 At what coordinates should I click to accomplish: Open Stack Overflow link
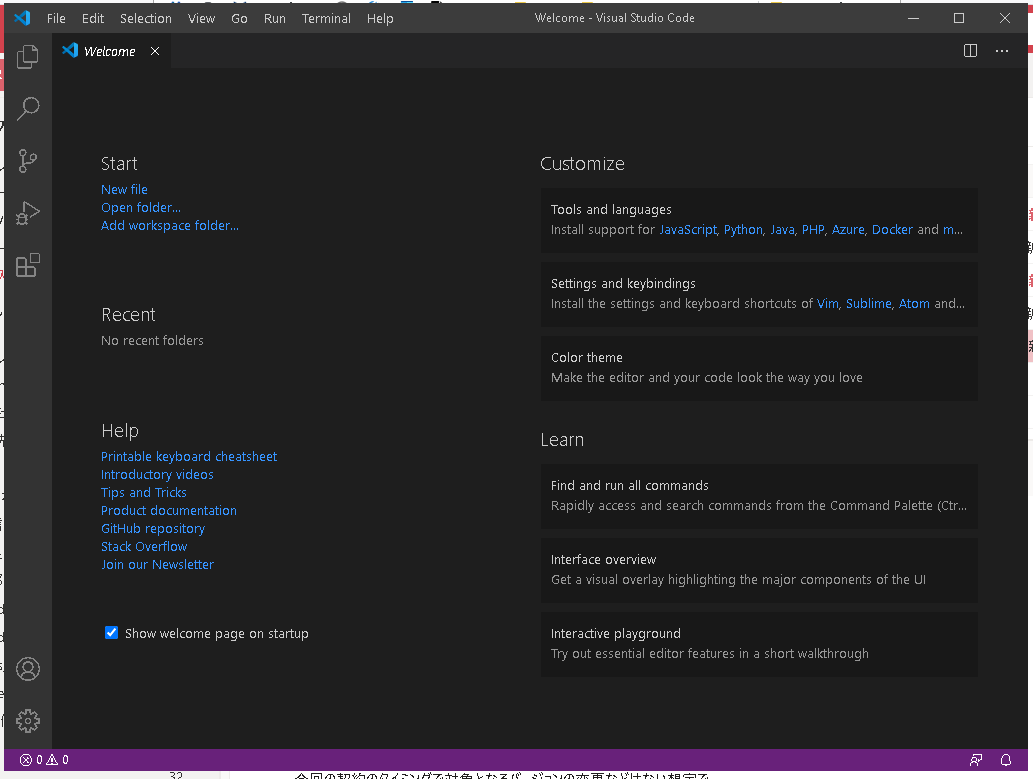tap(144, 546)
